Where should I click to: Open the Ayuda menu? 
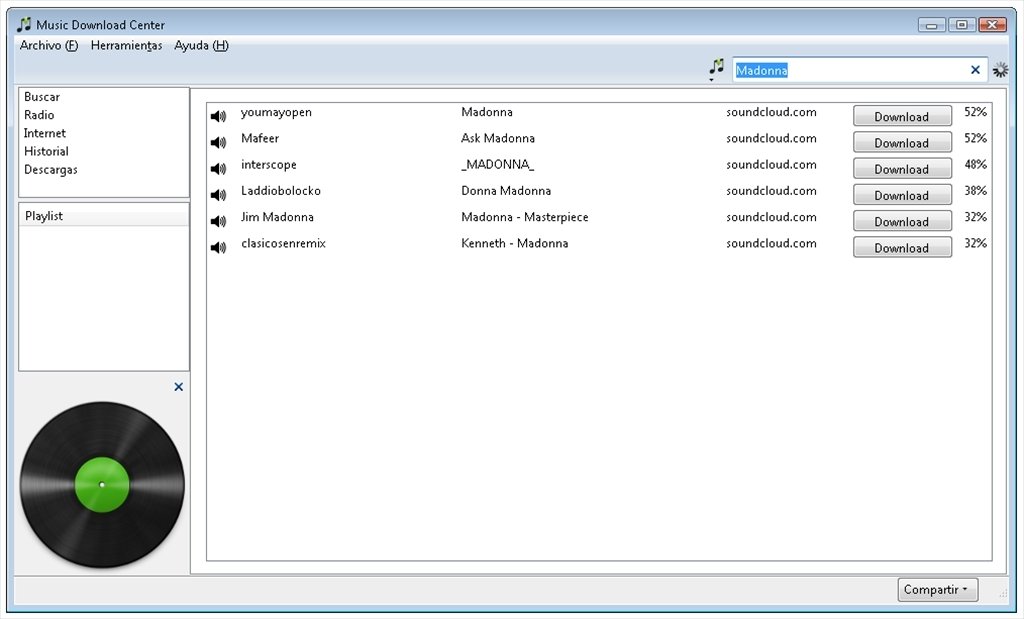201,46
